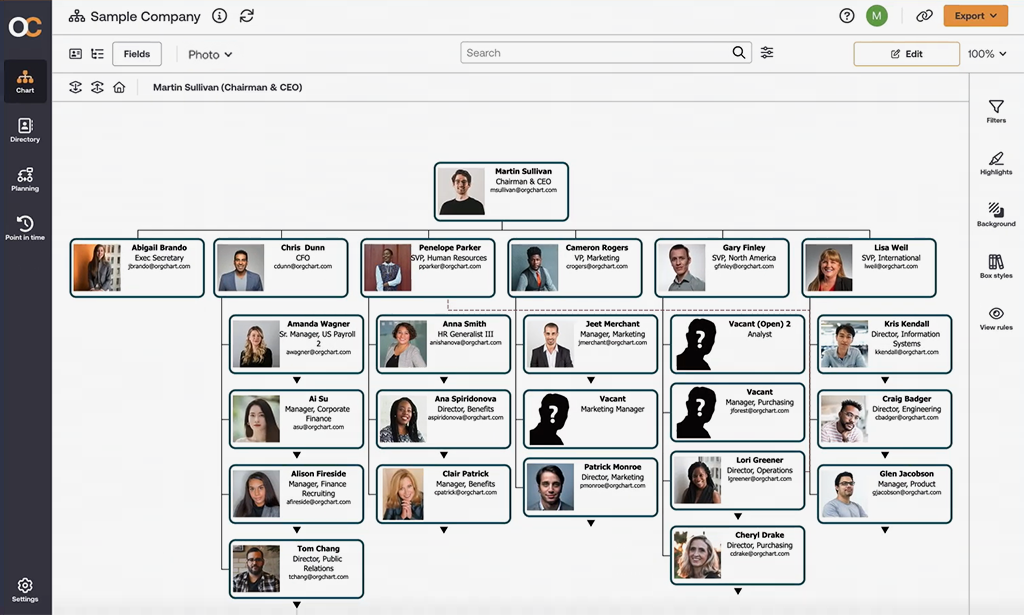1024x615 pixels.
Task: Click the Edit button
Action: 906,54
